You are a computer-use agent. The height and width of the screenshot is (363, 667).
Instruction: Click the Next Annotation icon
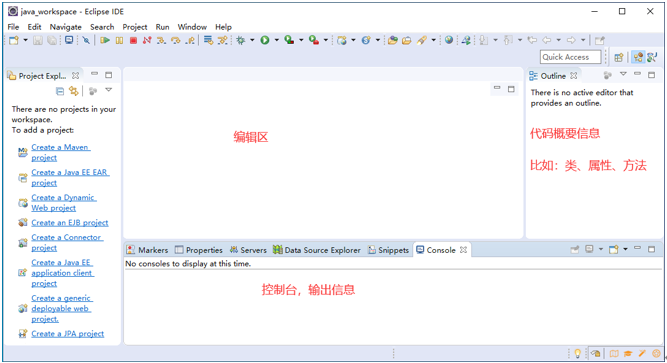(x=484, y=40)
